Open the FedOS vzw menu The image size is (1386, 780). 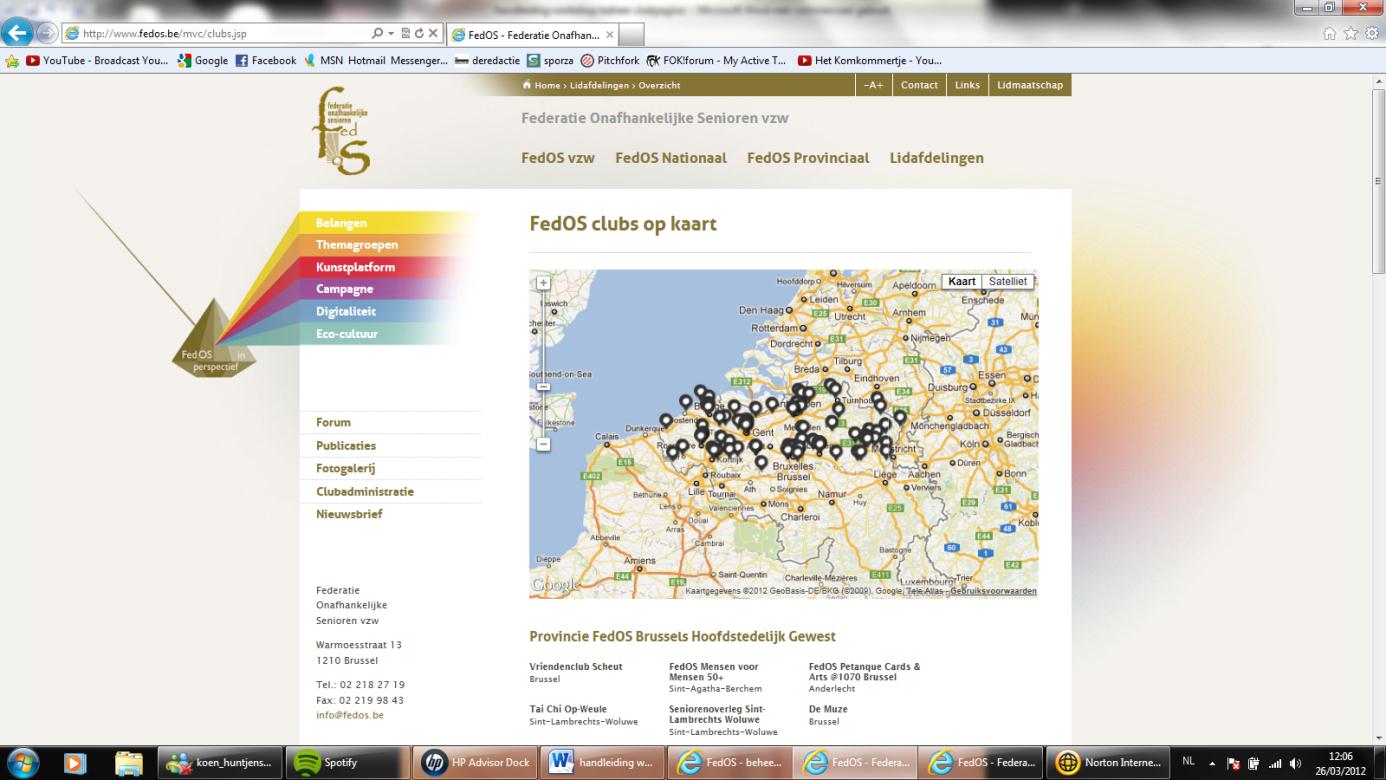(558, 158)
